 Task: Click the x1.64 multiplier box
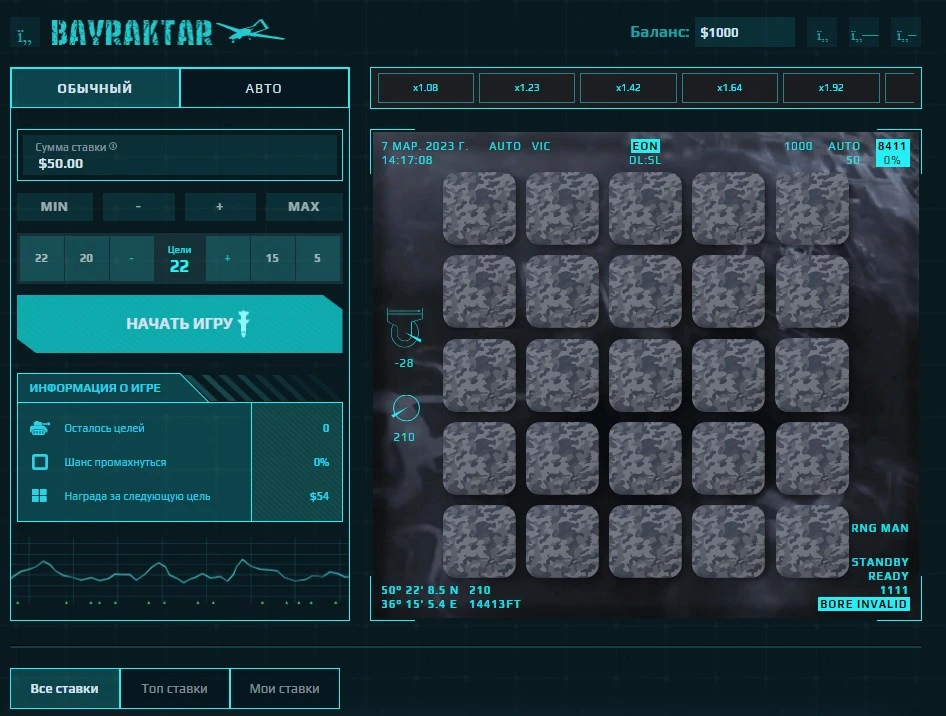click(729, 88)
